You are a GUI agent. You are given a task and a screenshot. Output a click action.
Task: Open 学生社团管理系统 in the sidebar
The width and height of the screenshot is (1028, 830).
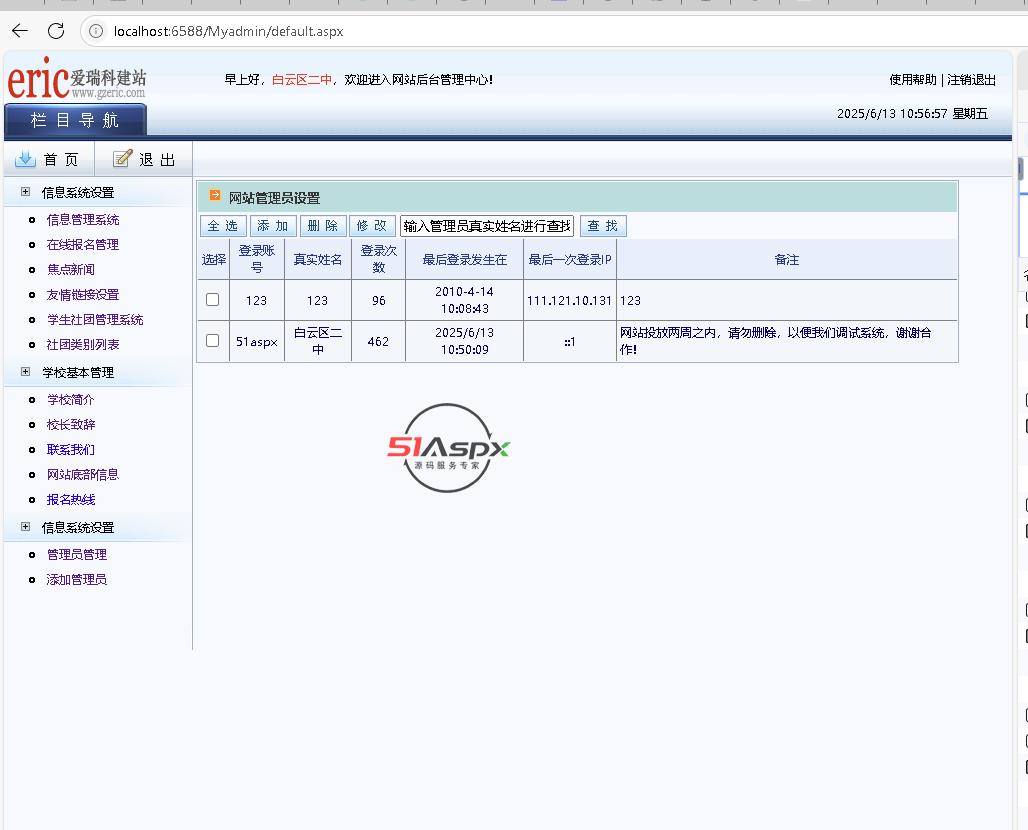click(x=94, y=320)
